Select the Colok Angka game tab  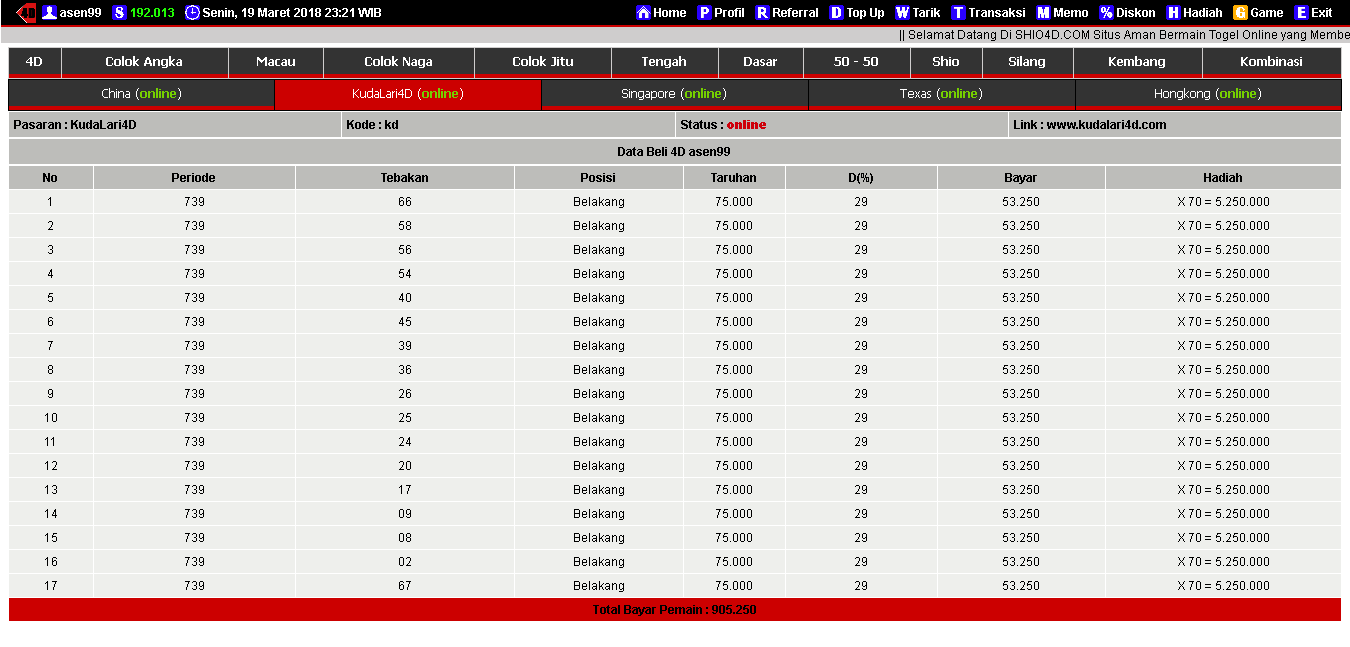click(144, 62)
